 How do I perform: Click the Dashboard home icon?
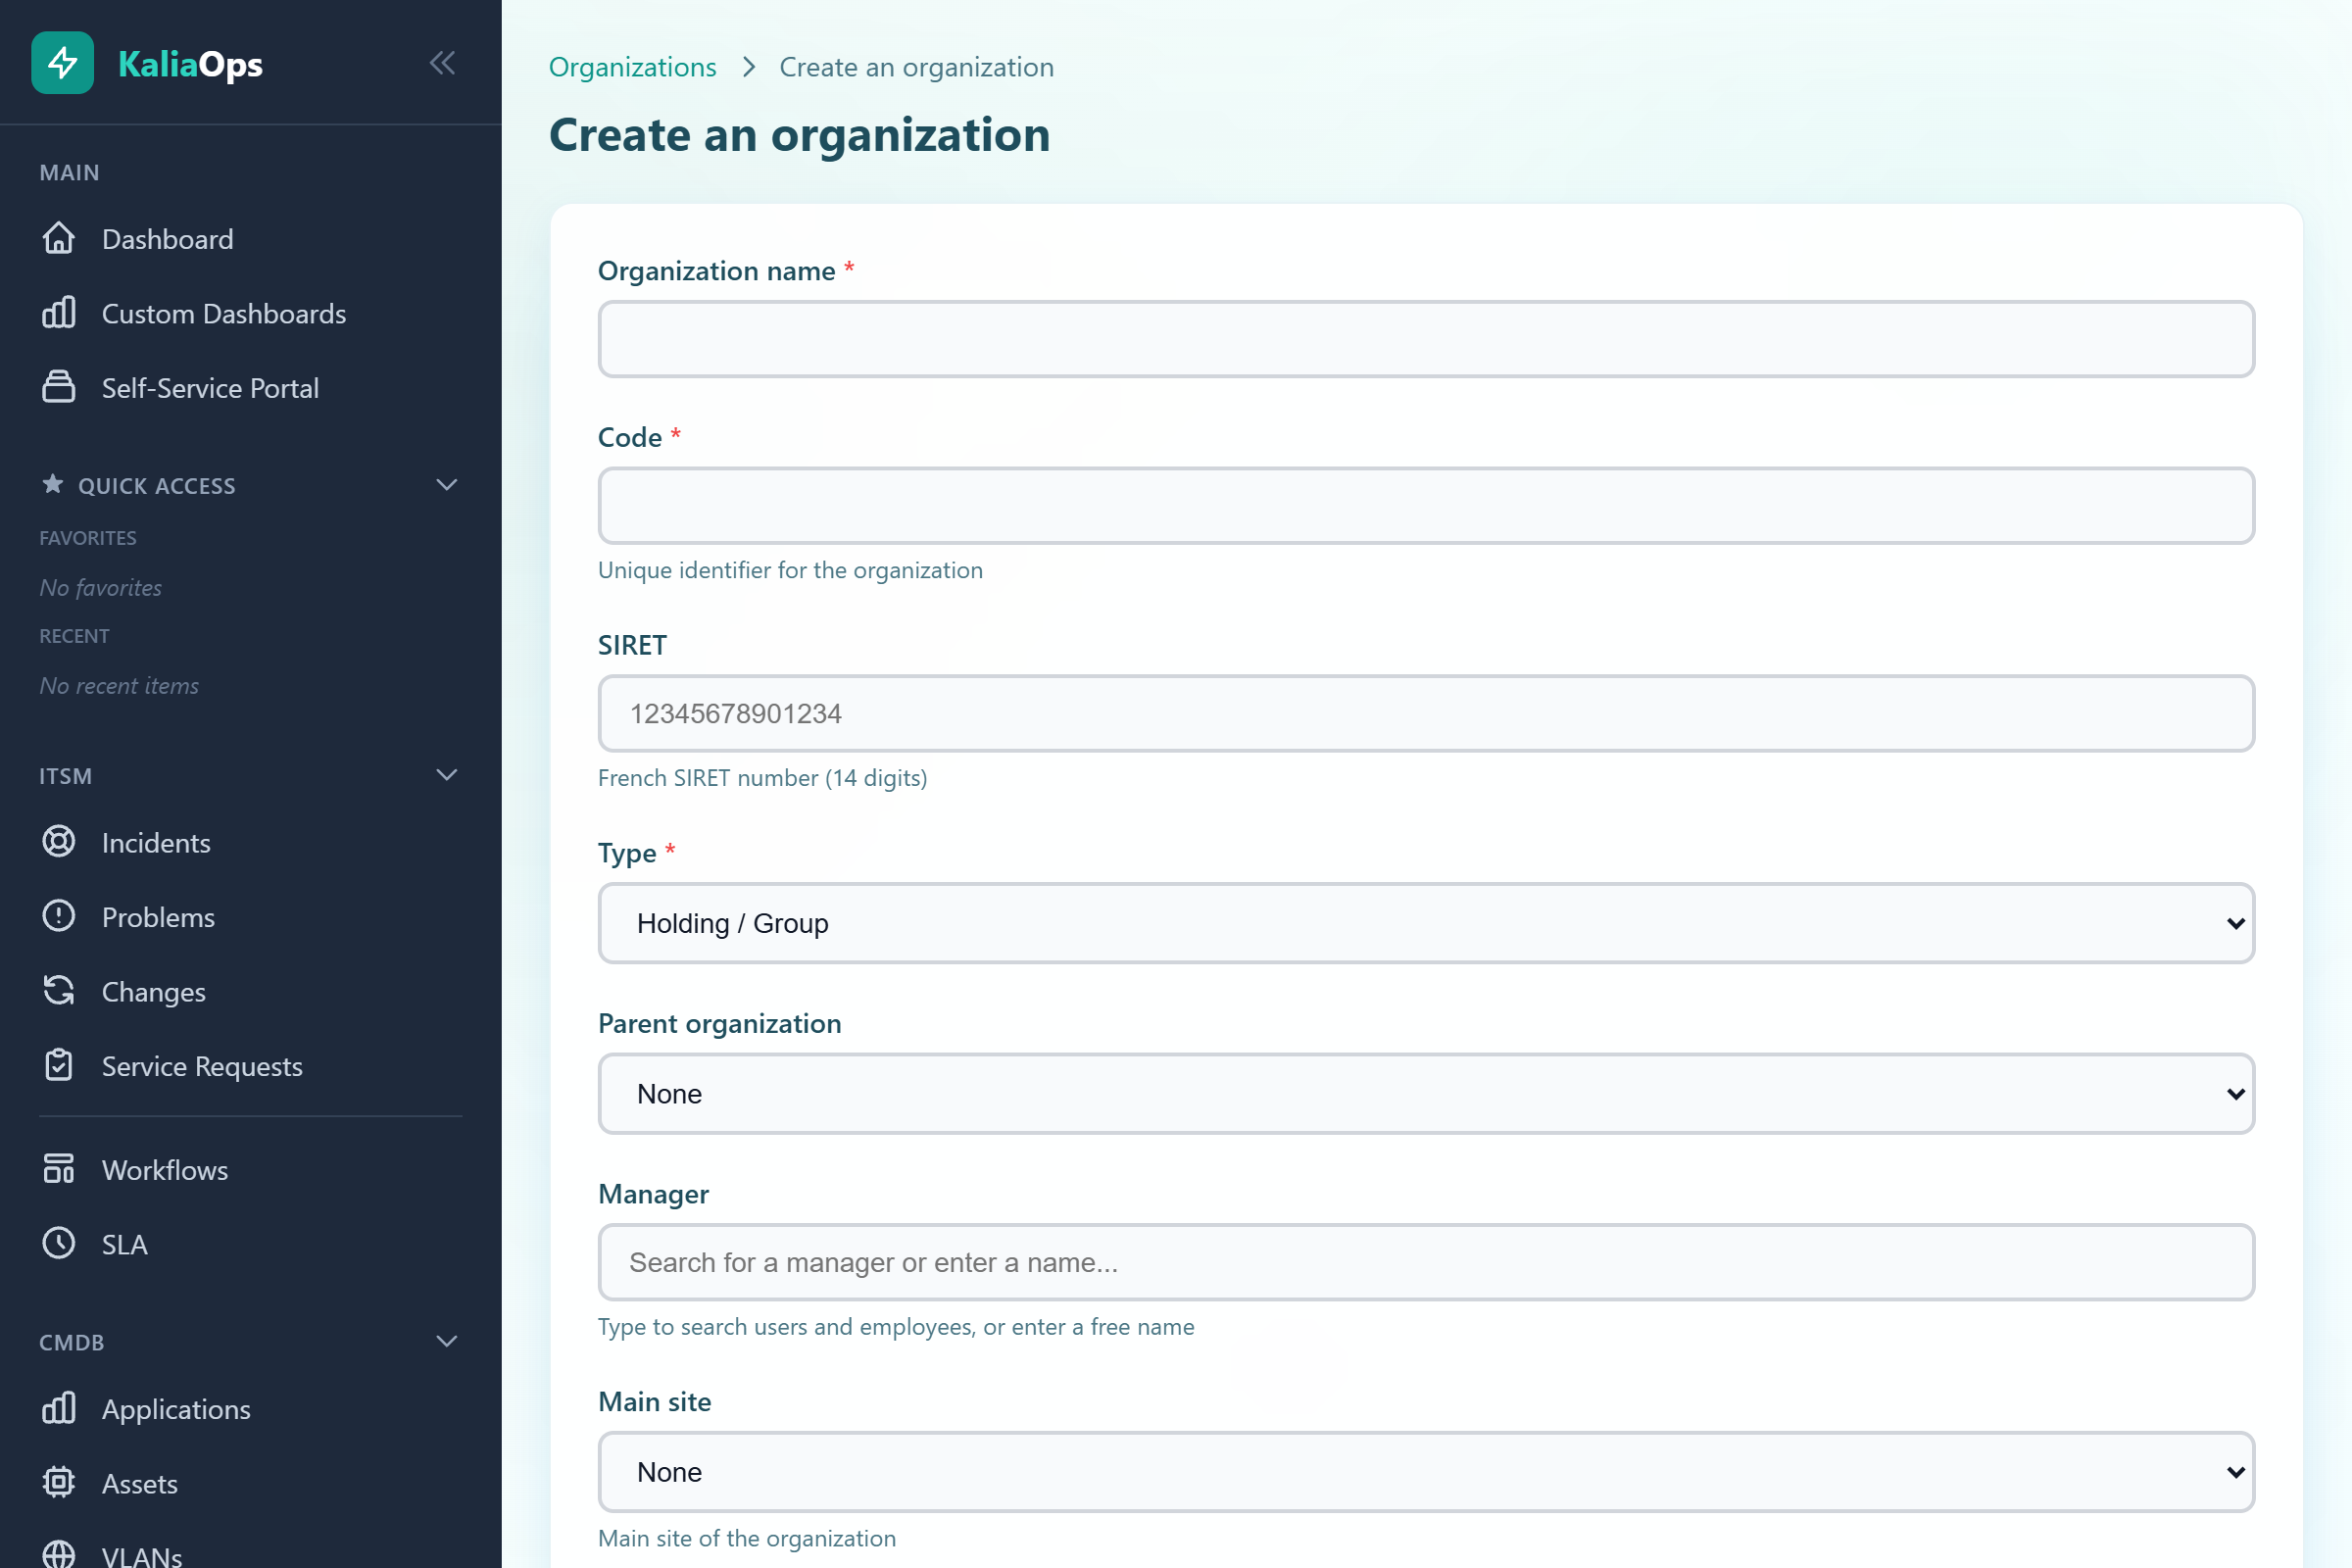tap(59, 238)
